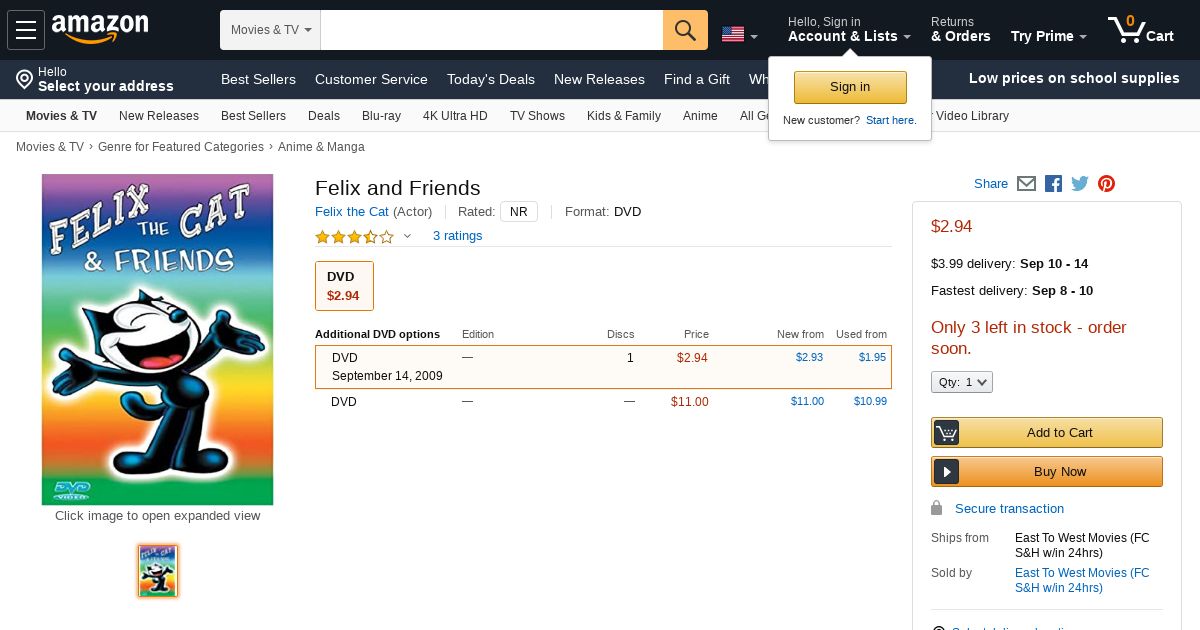Click the Add to Cart button
Screen dimensions: 1200x630
[x=1047, y=433]
